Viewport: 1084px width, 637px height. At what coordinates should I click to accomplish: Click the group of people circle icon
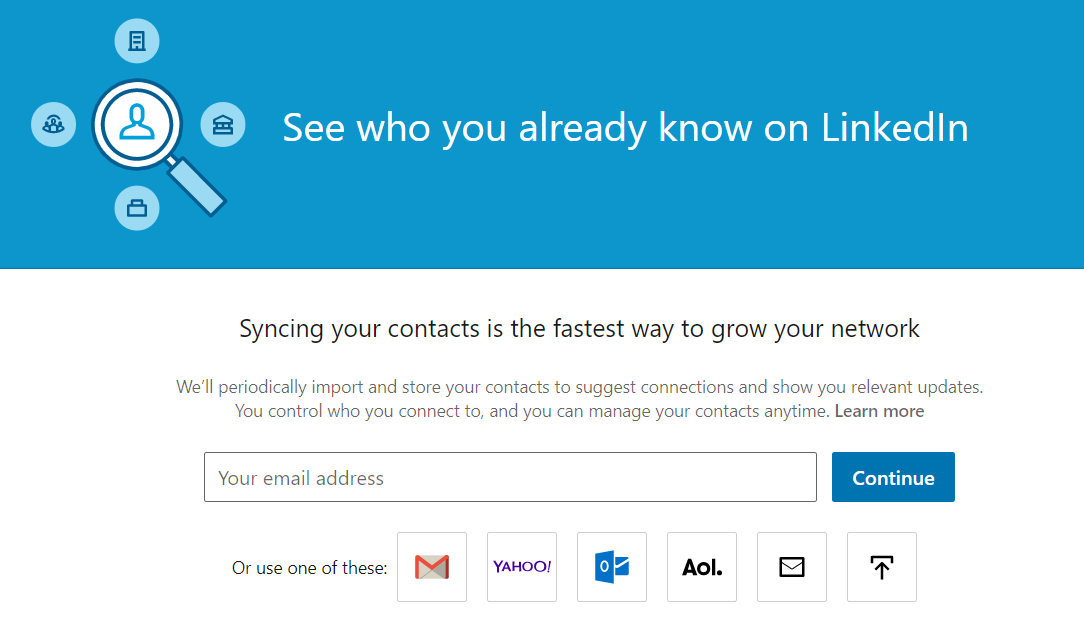(53, 124)
